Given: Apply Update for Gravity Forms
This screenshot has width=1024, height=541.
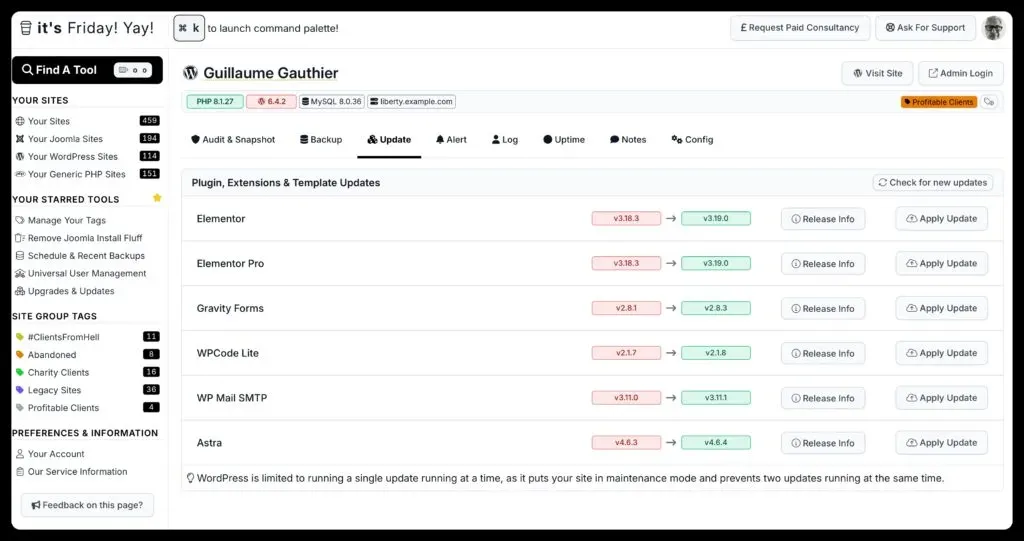Looking at the screenshot, I should (941, 308).
